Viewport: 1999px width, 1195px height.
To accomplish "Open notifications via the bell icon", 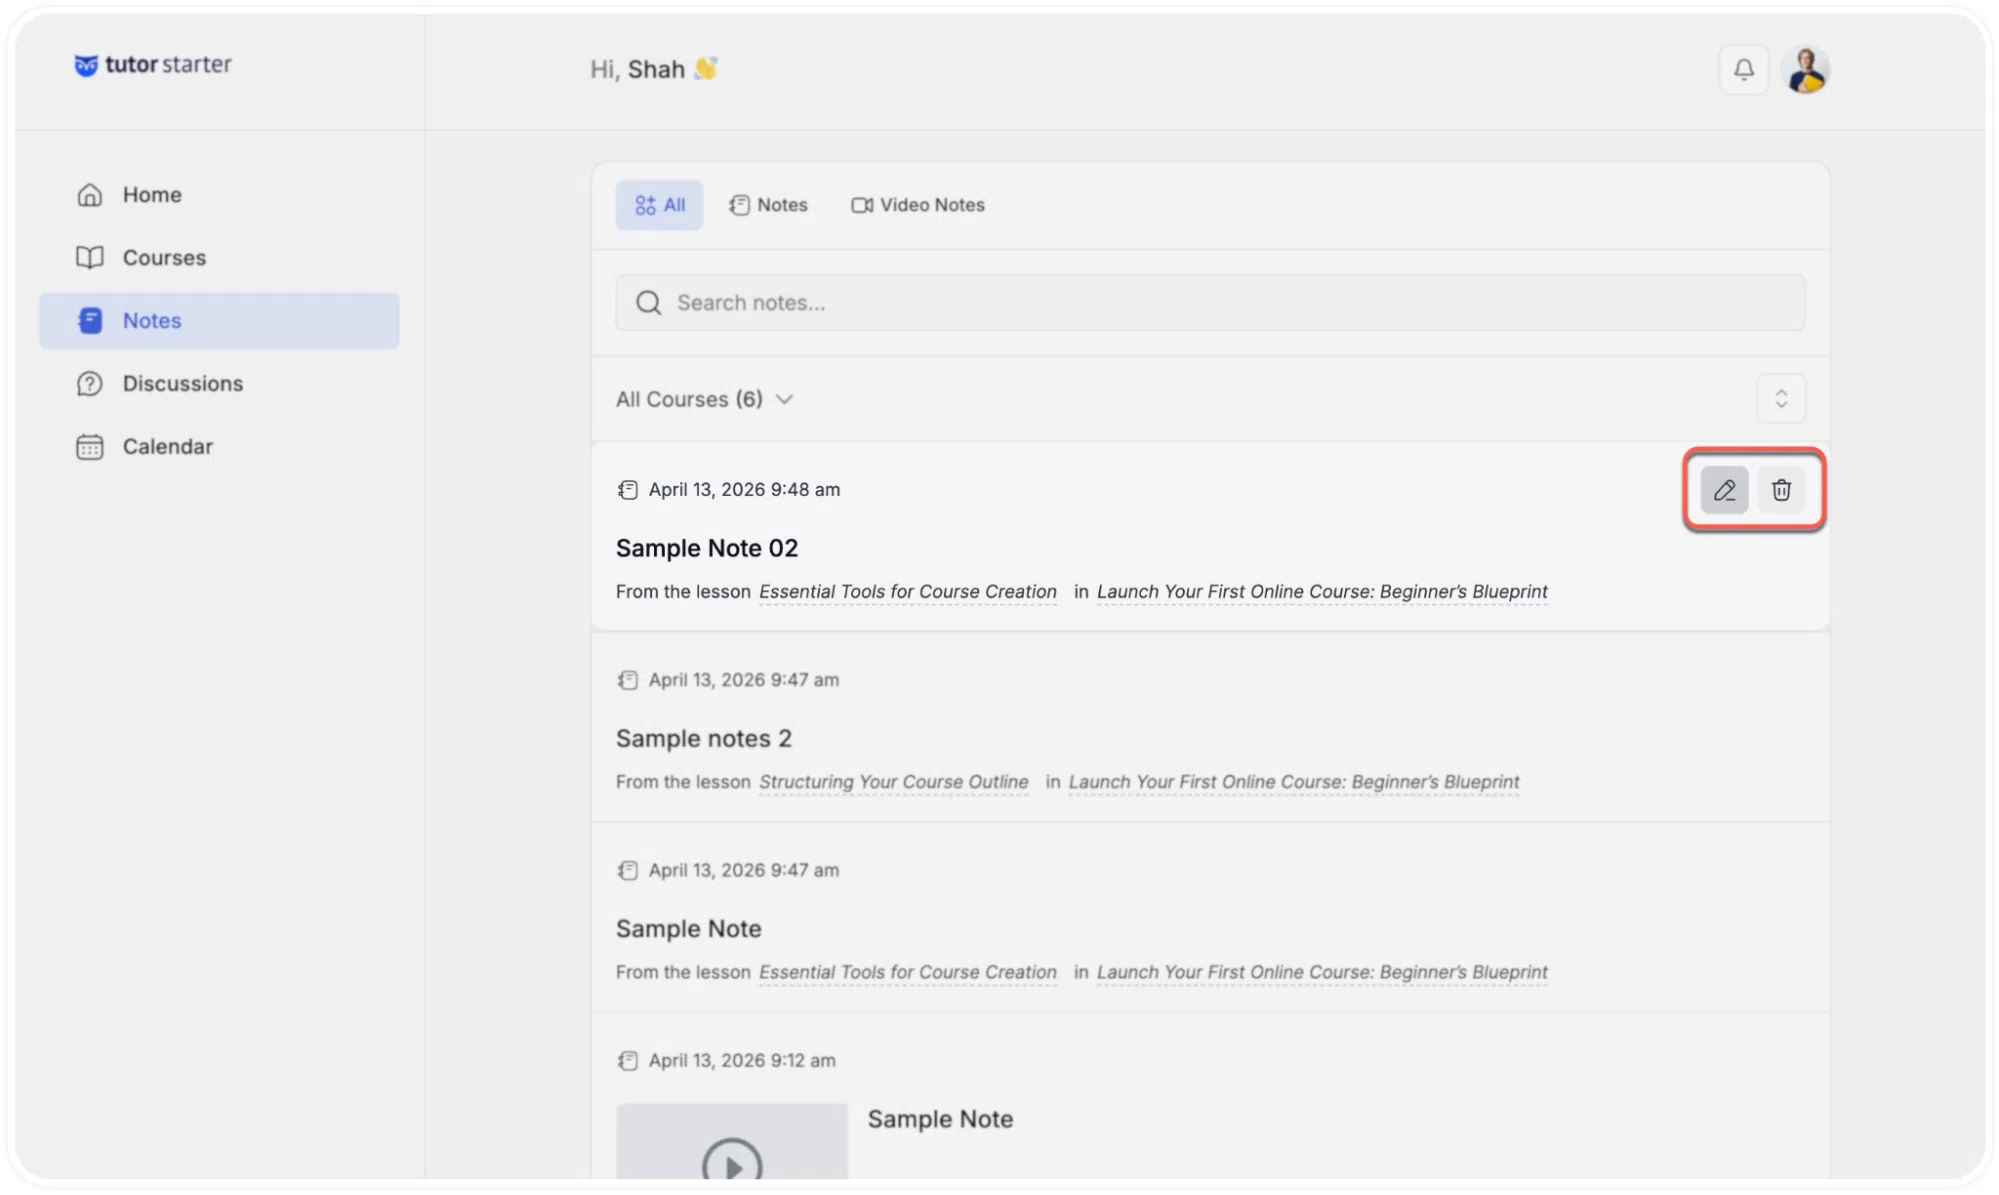I will click(1743, 70).
